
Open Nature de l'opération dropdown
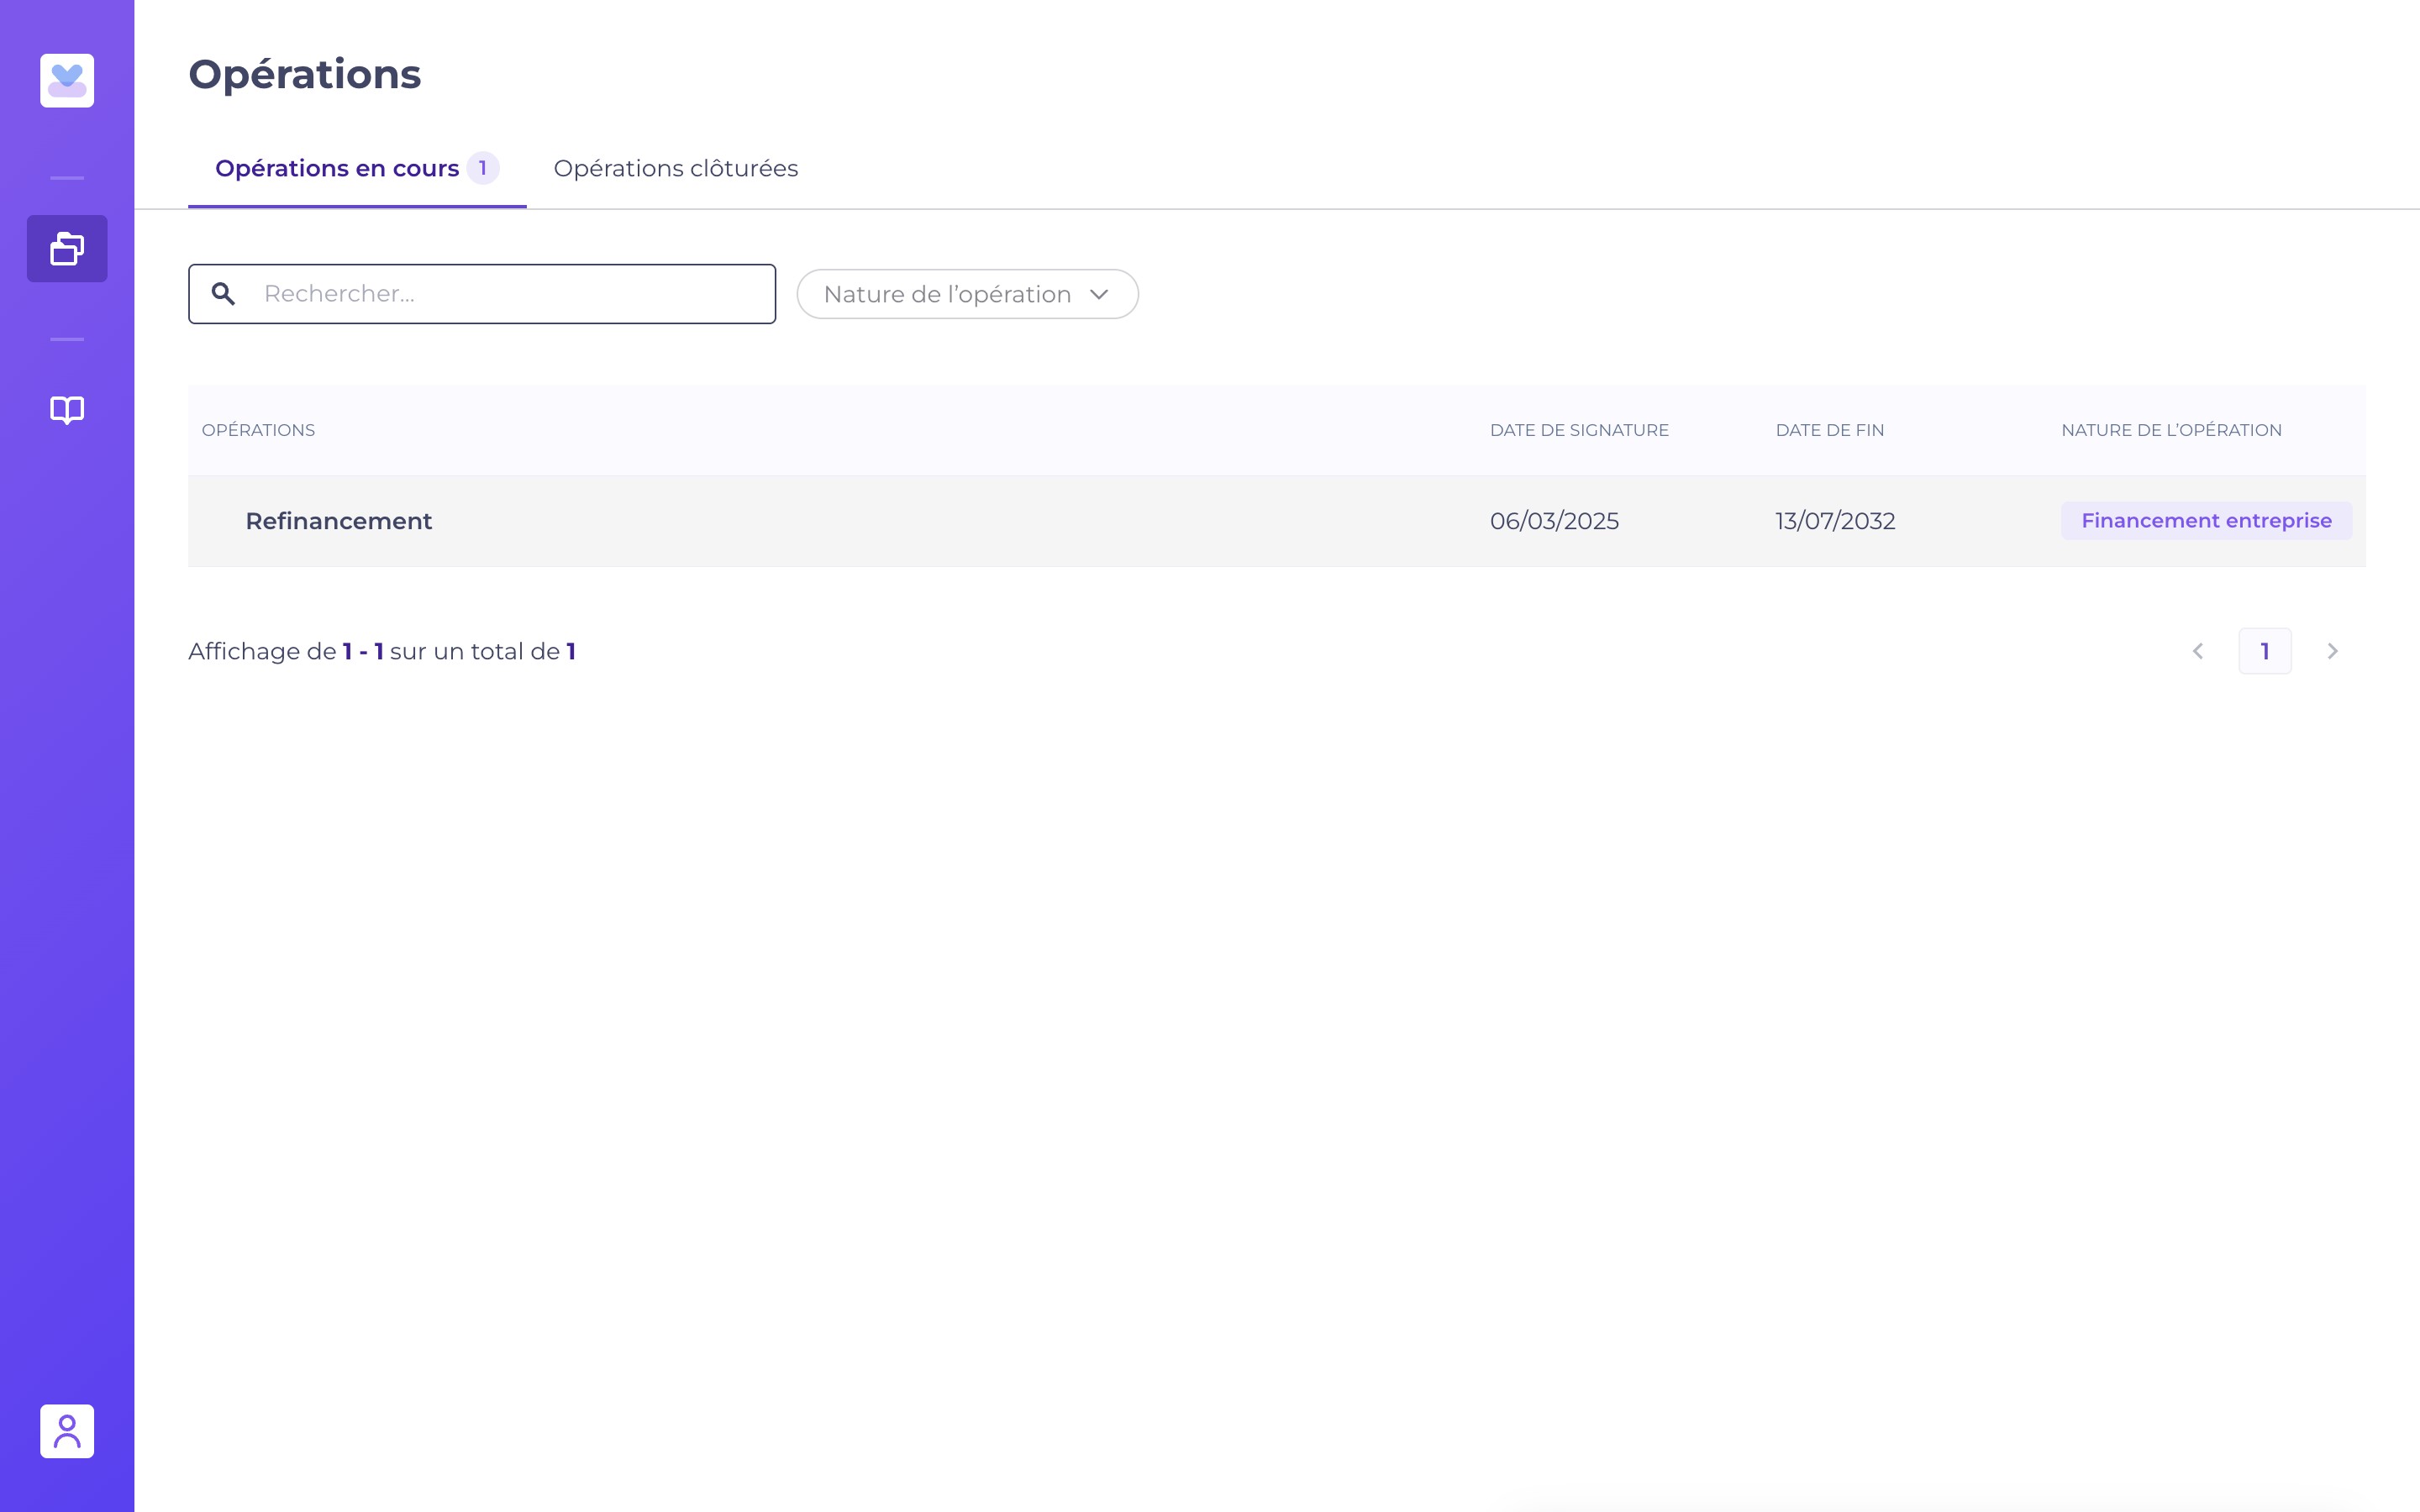(967, 294)
